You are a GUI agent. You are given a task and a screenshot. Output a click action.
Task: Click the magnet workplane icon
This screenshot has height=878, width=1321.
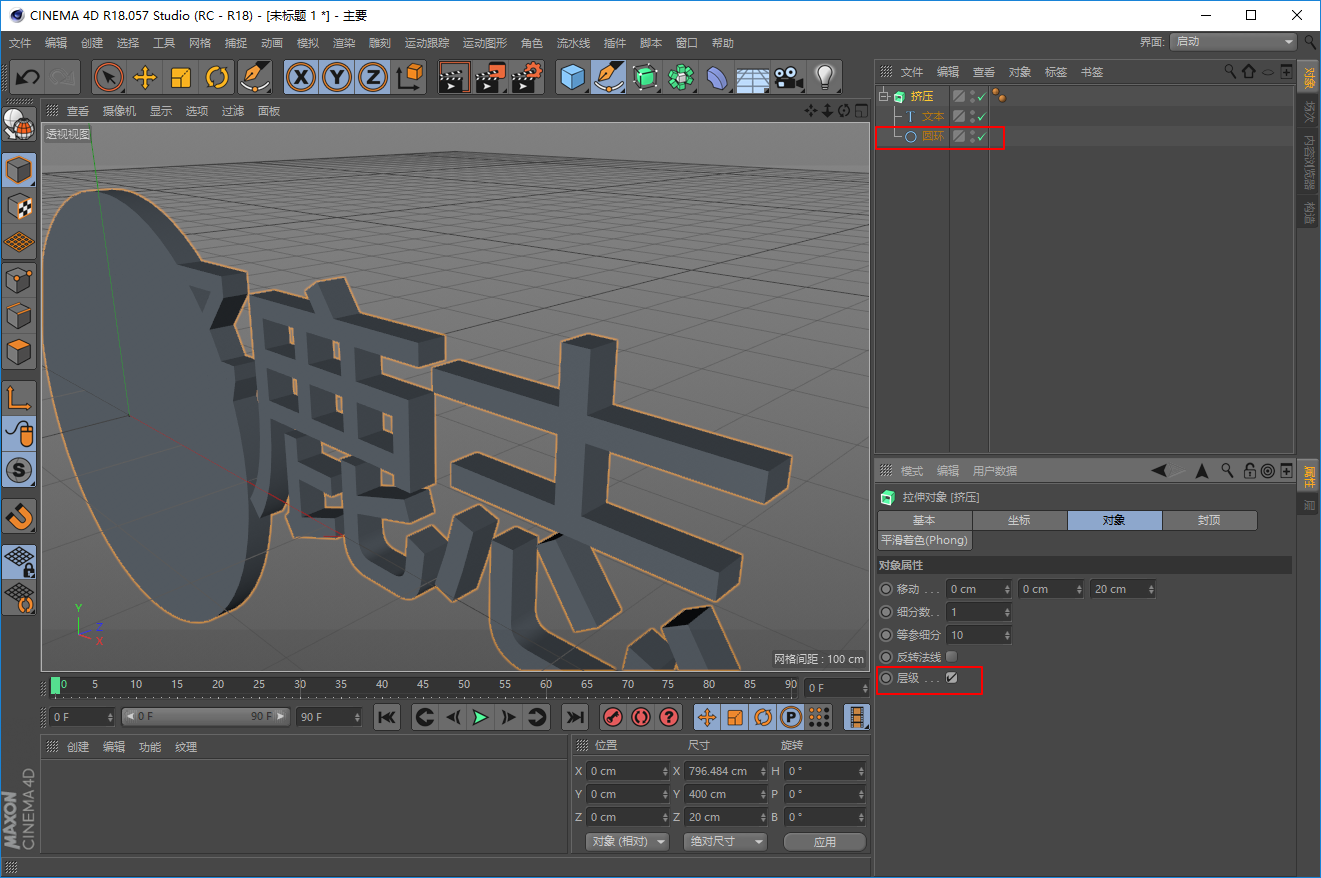pos(19,516)
